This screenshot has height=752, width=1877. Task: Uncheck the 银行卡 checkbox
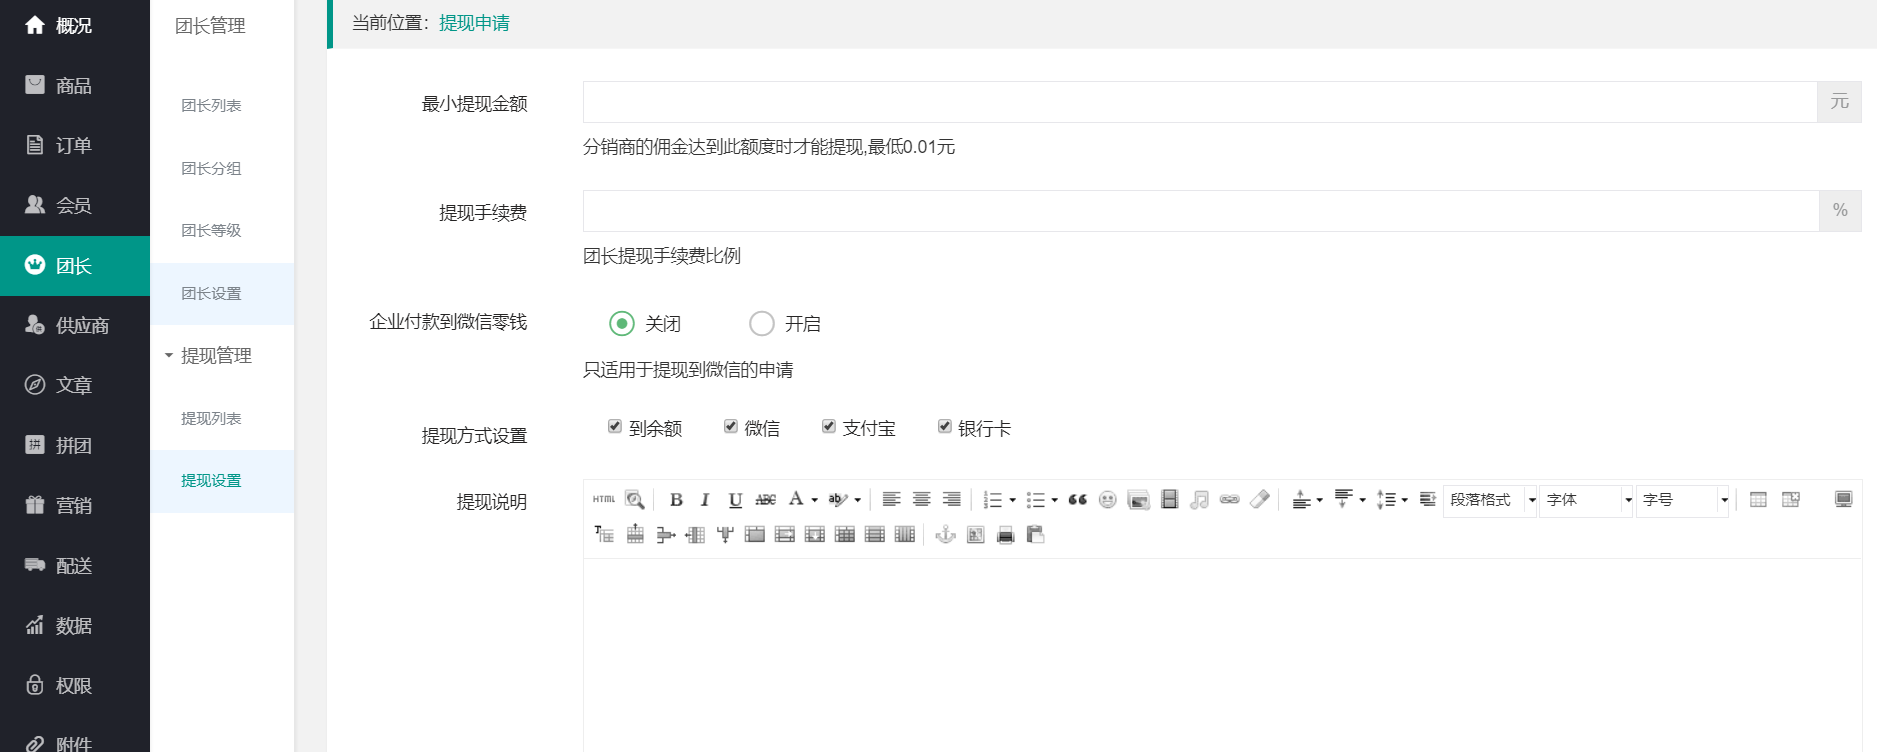pos(944,426)
